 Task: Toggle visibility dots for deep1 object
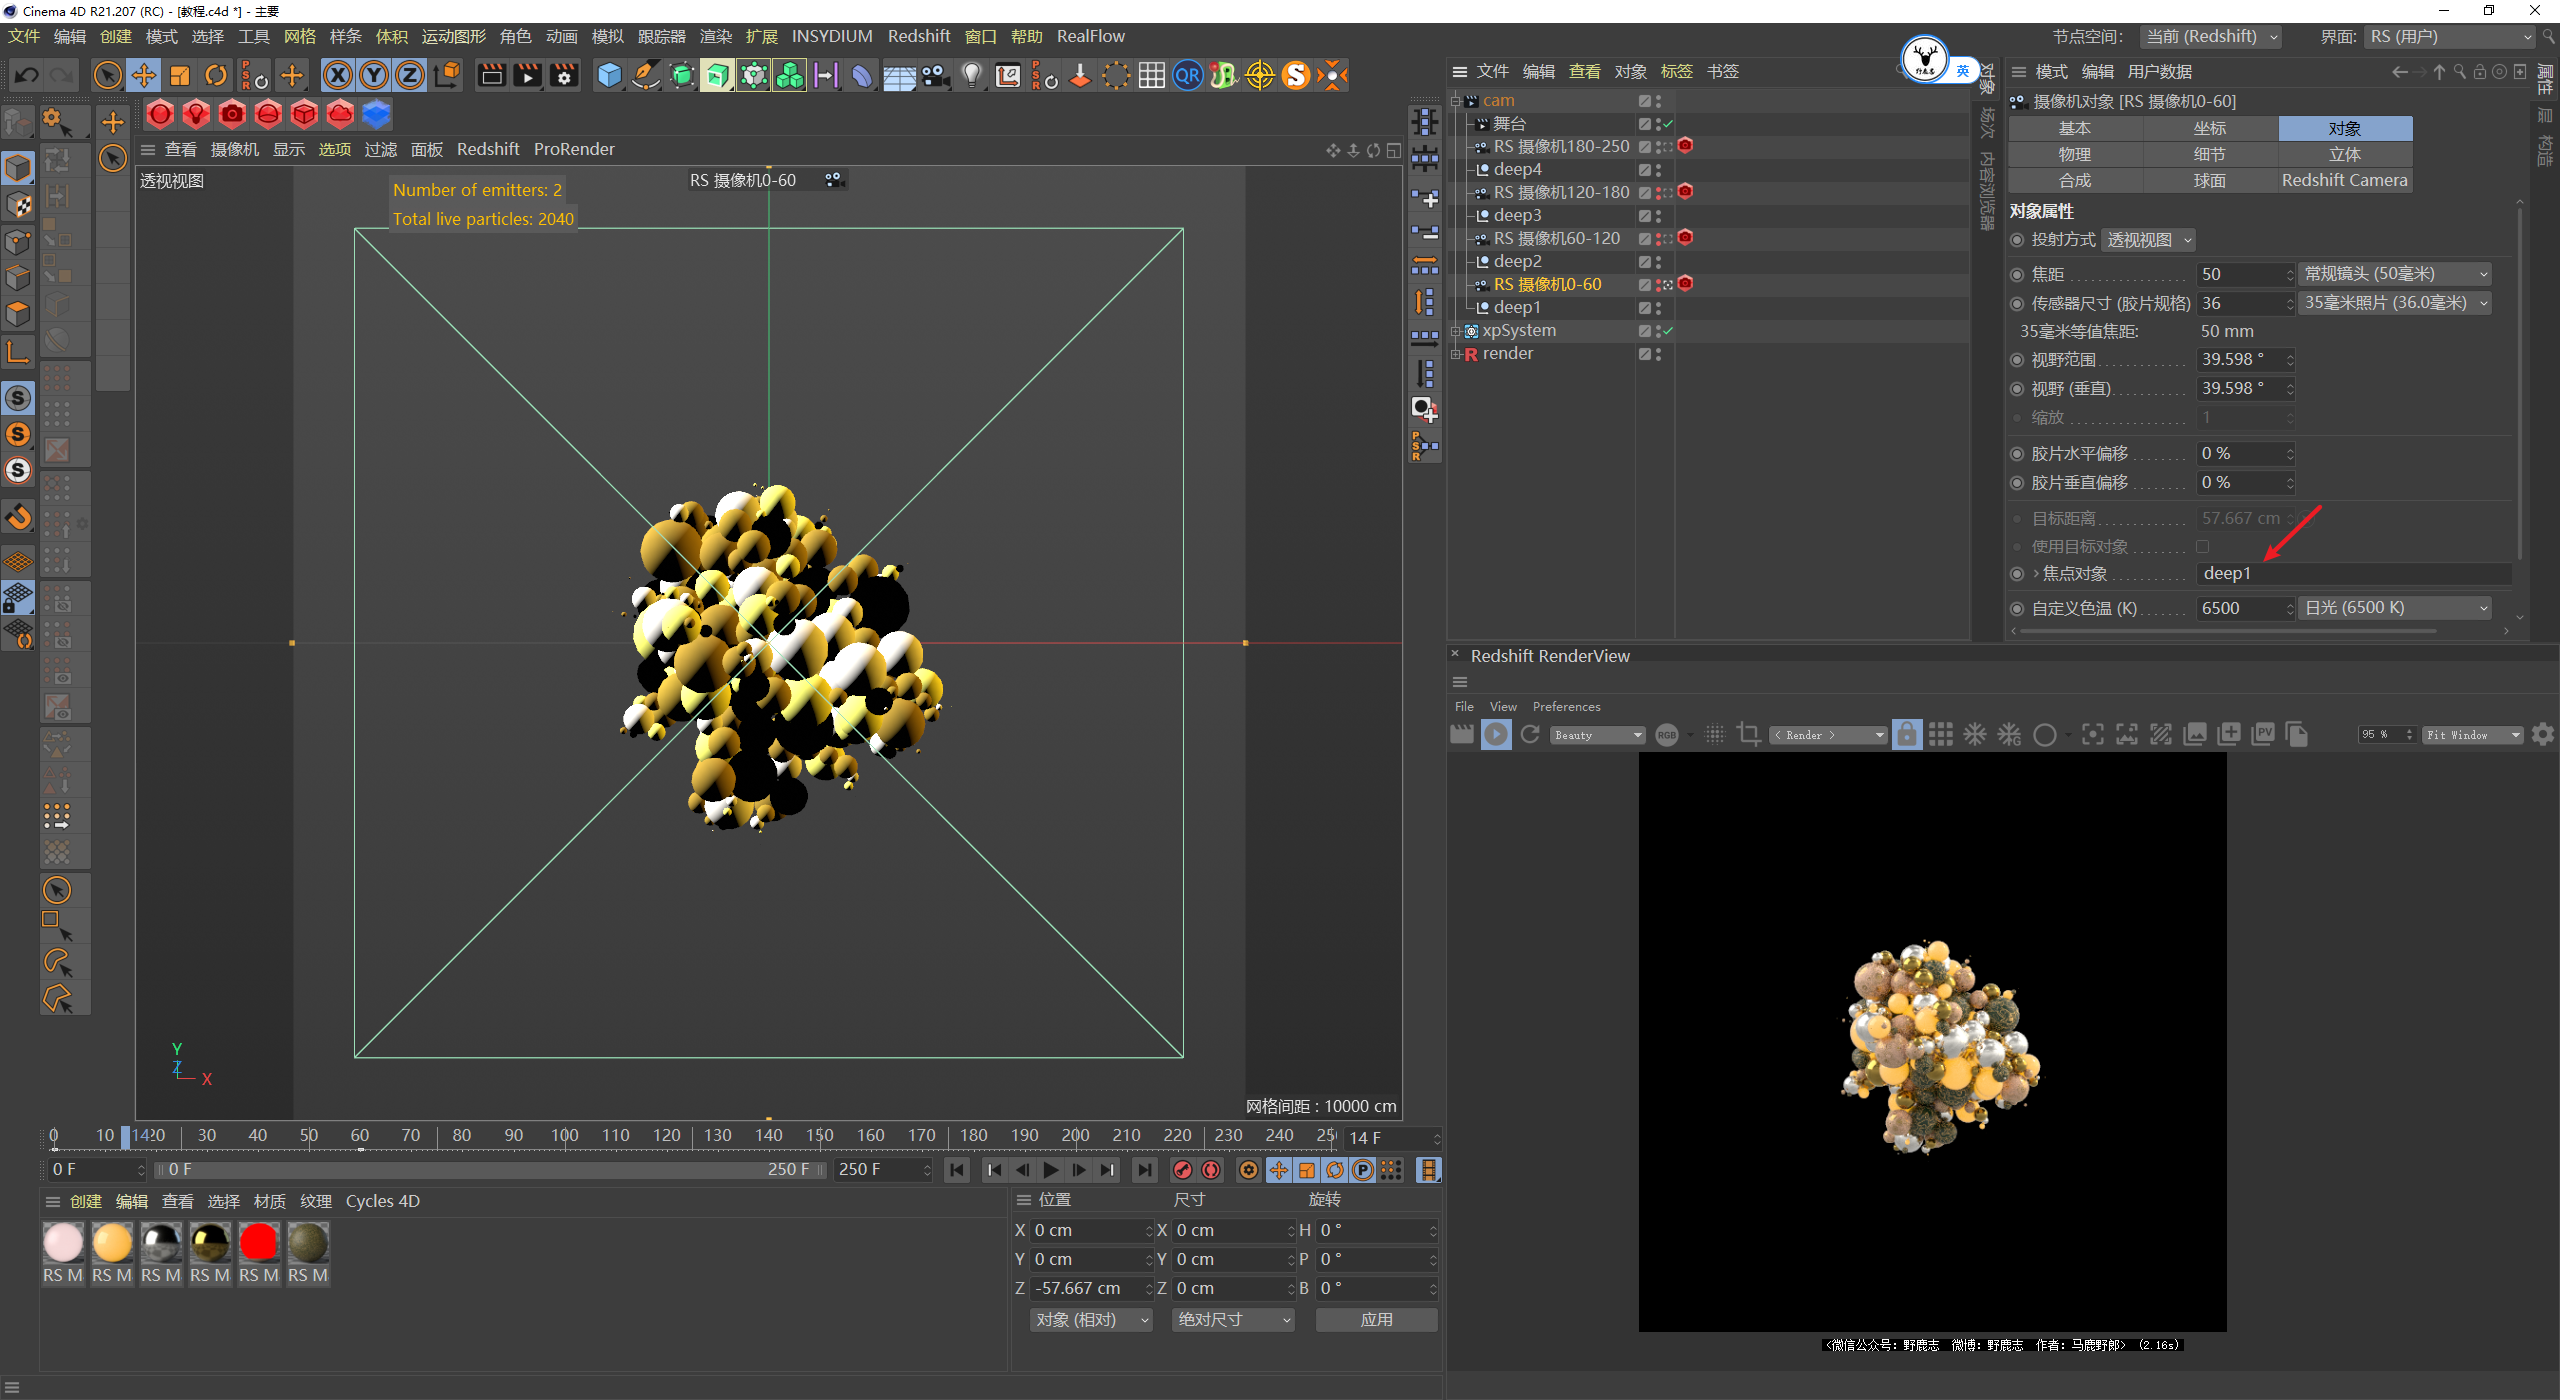point(1658,308)
